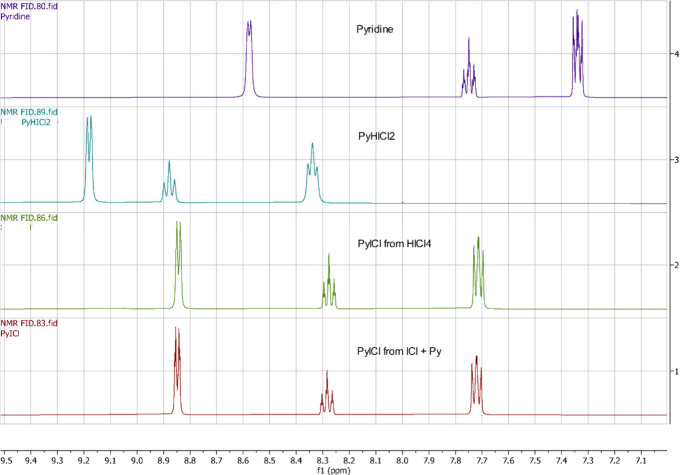Pick the teal PyHICl2 multiplet near 8.34 ppm
This screenshot has width=680, height=475.
312,173
